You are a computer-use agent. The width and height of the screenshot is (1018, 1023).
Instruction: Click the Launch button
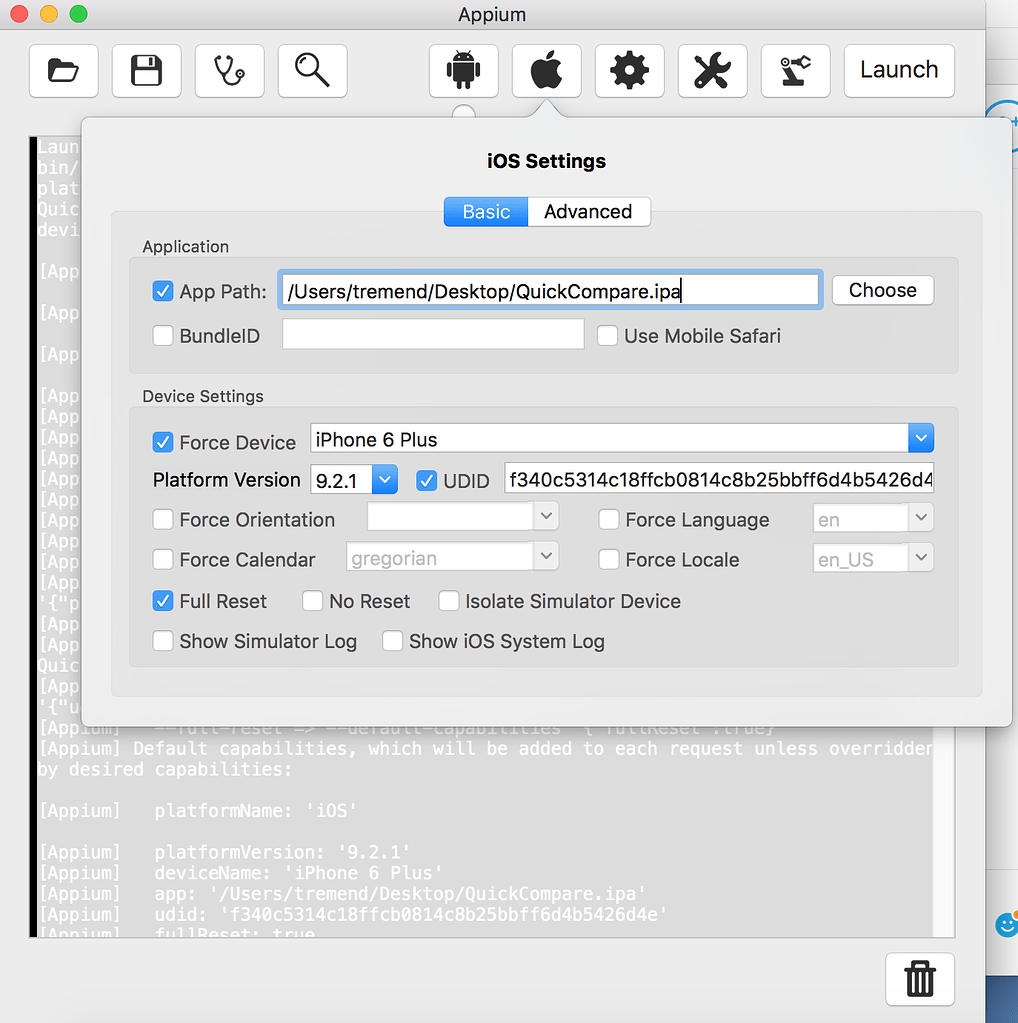[x=899, y=70]
